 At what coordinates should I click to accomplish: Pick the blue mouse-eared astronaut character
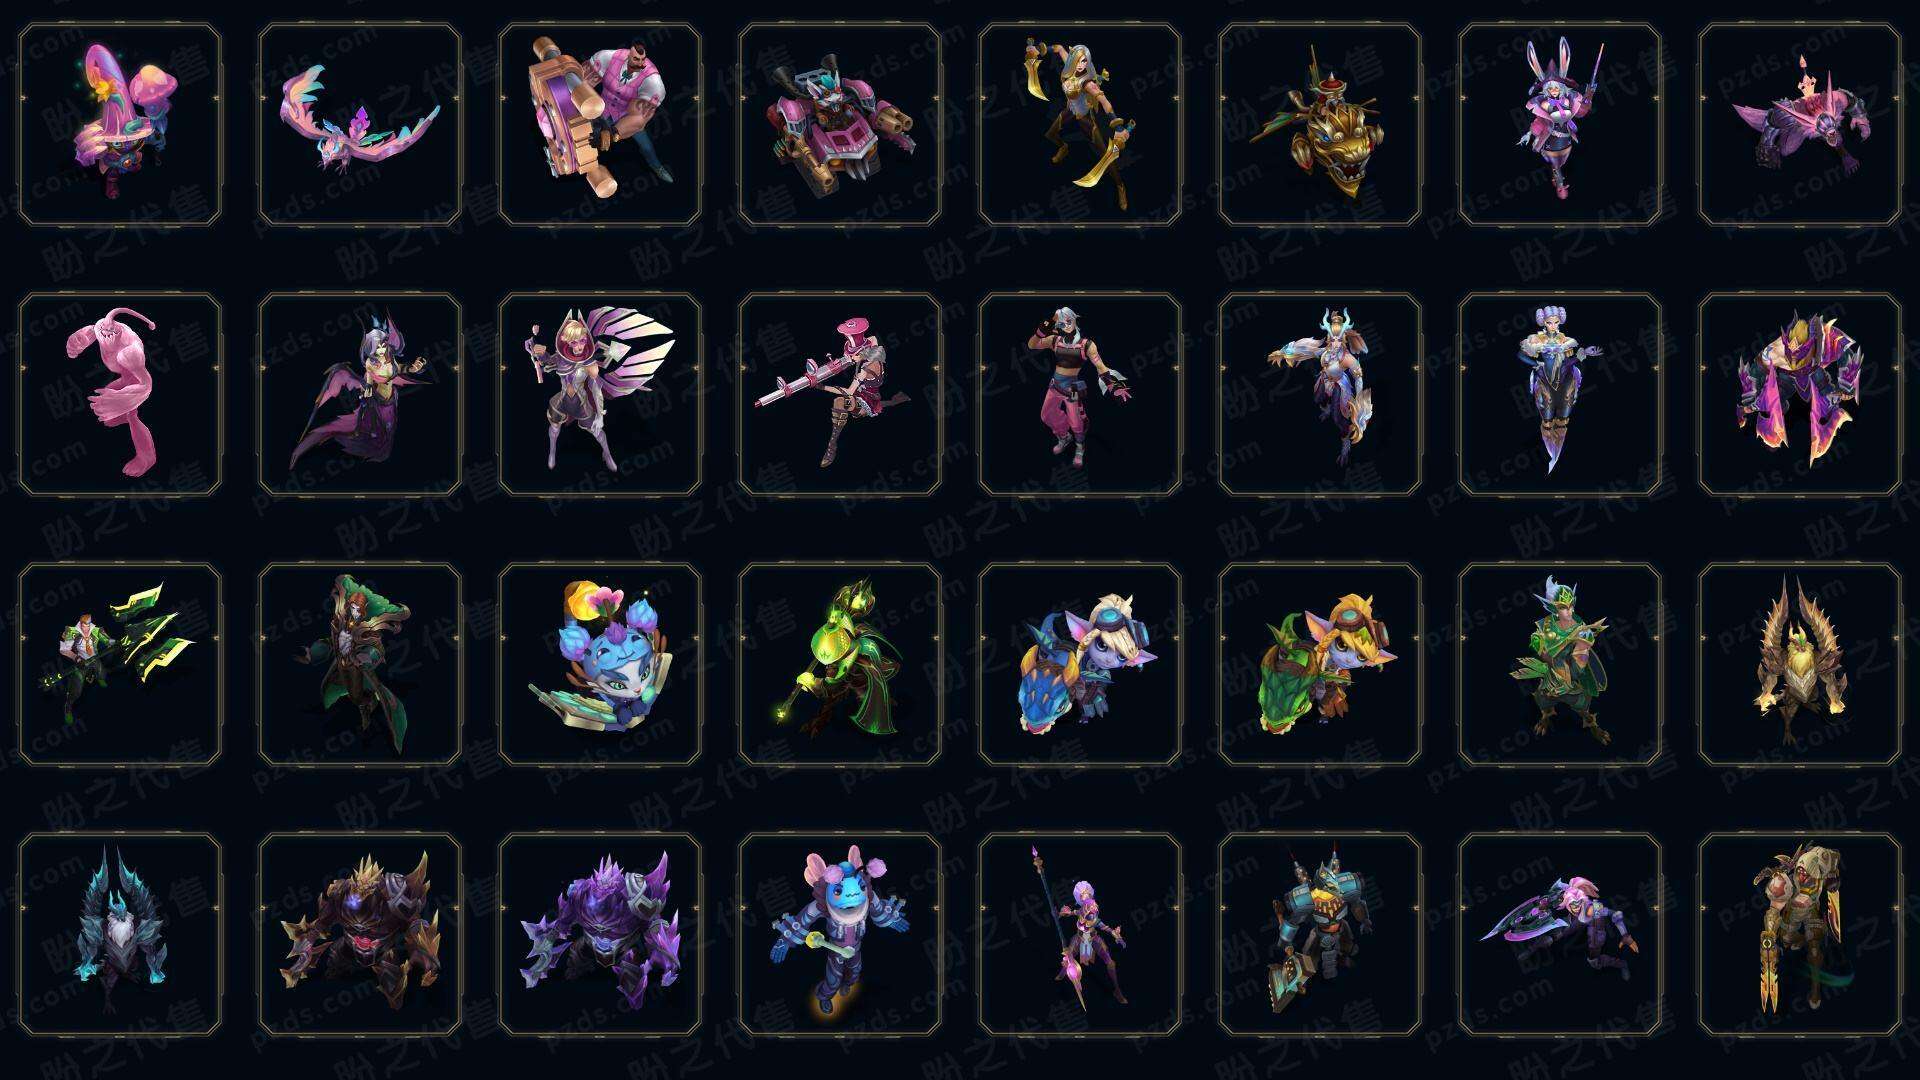(840, 934)
